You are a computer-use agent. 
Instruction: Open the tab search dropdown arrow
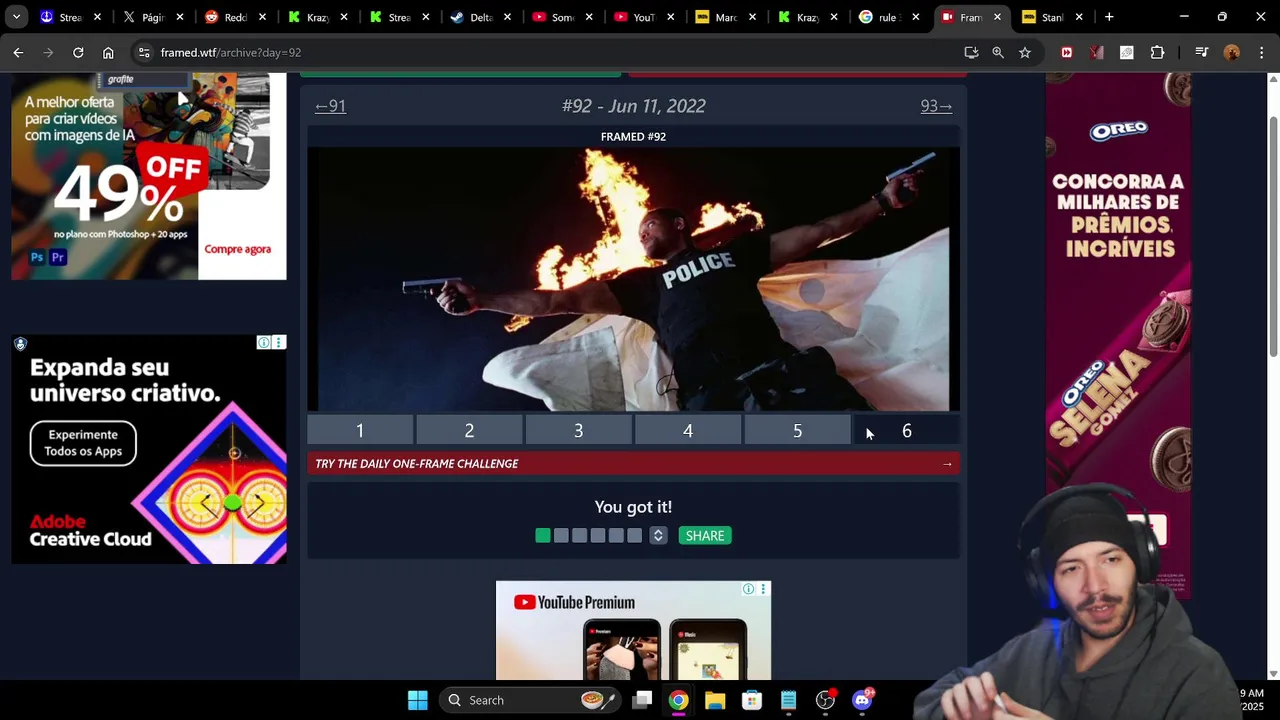[x=16, y=17]
